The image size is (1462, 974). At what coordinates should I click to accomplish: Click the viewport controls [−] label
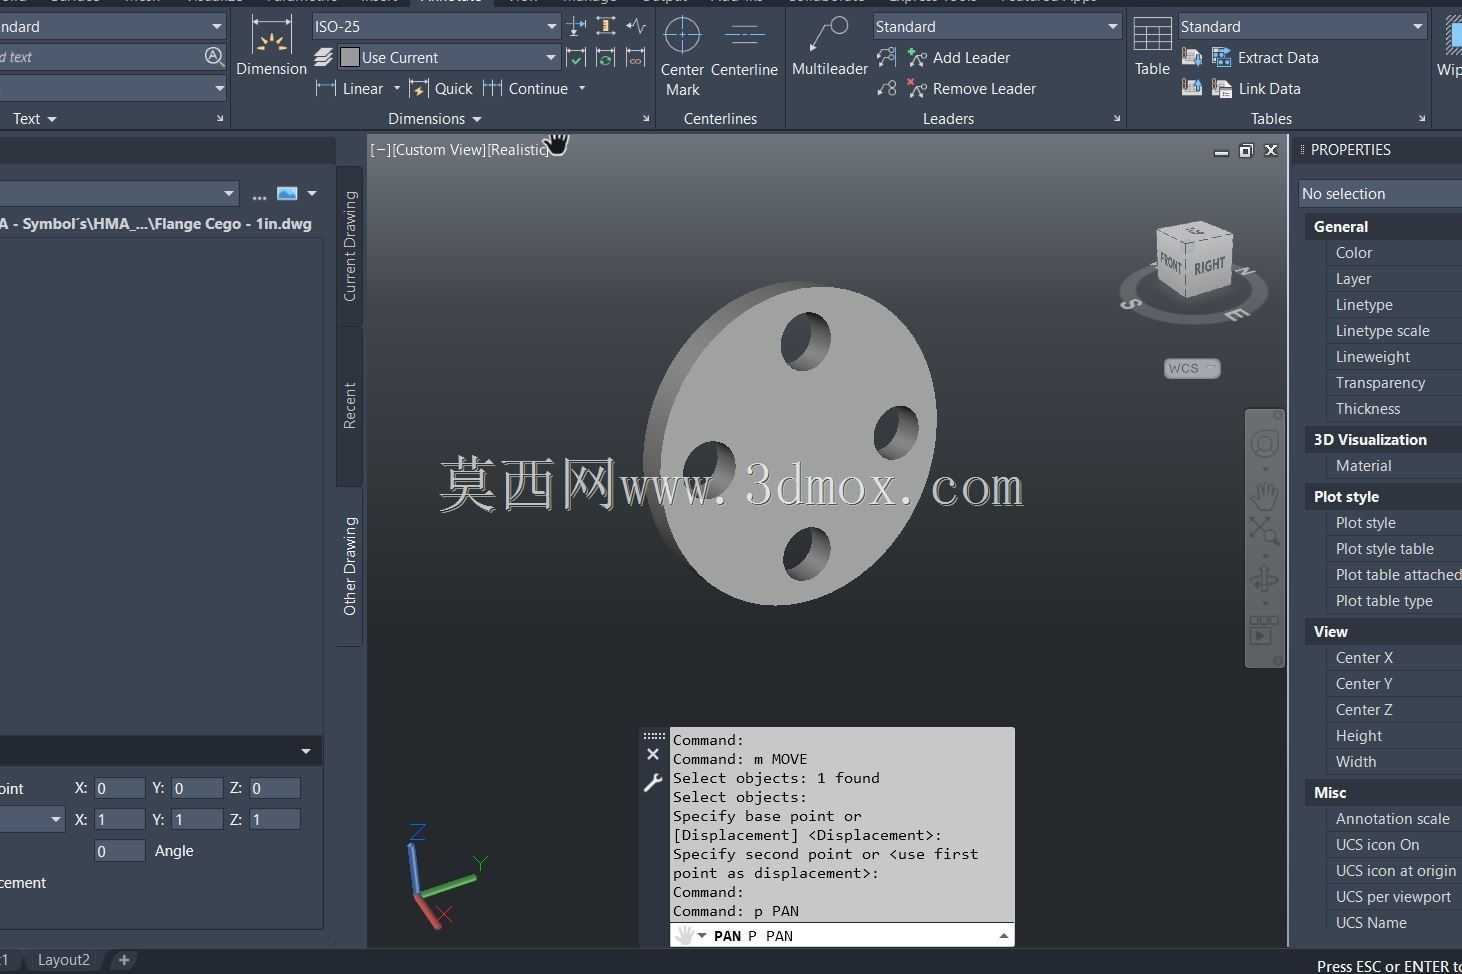[380, 150]
